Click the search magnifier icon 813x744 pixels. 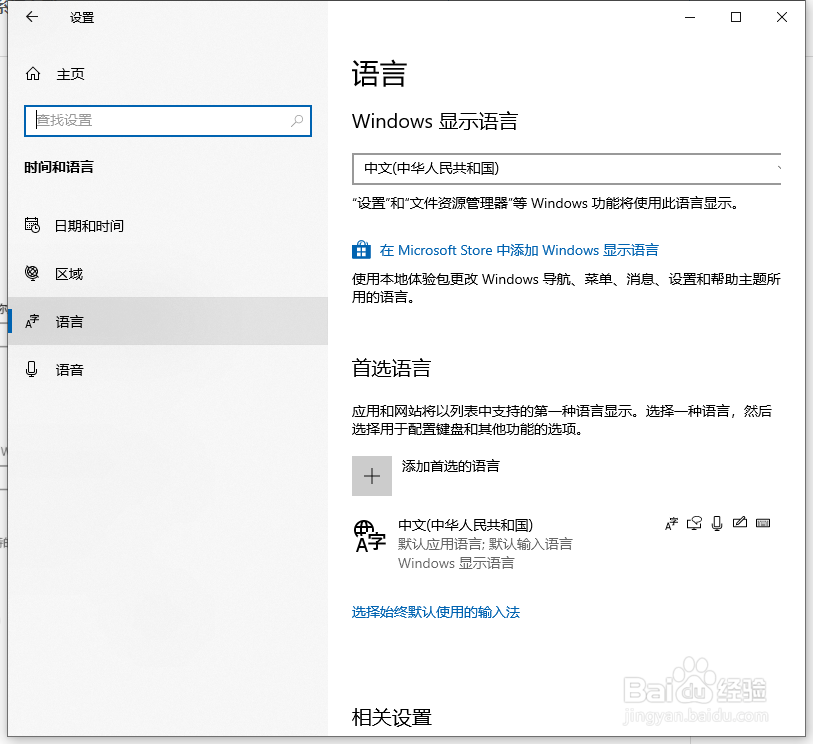pyautogui.click(x=297, y=121)
